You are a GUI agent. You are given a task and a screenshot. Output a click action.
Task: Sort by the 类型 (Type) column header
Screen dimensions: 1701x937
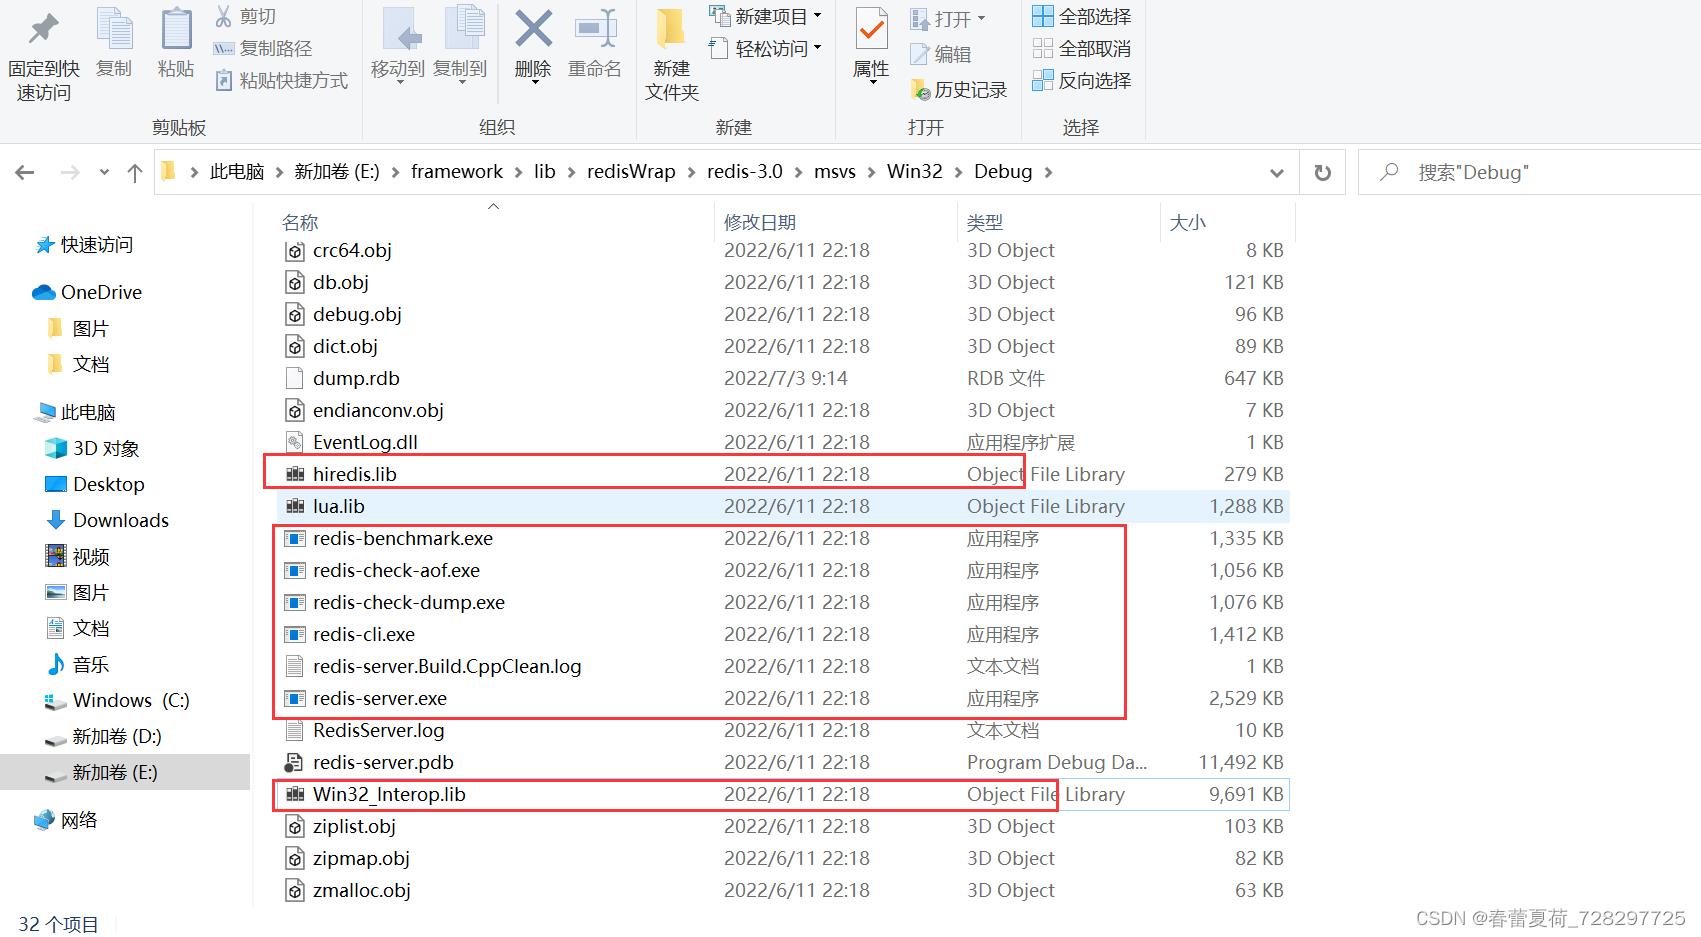coord(985,222)
